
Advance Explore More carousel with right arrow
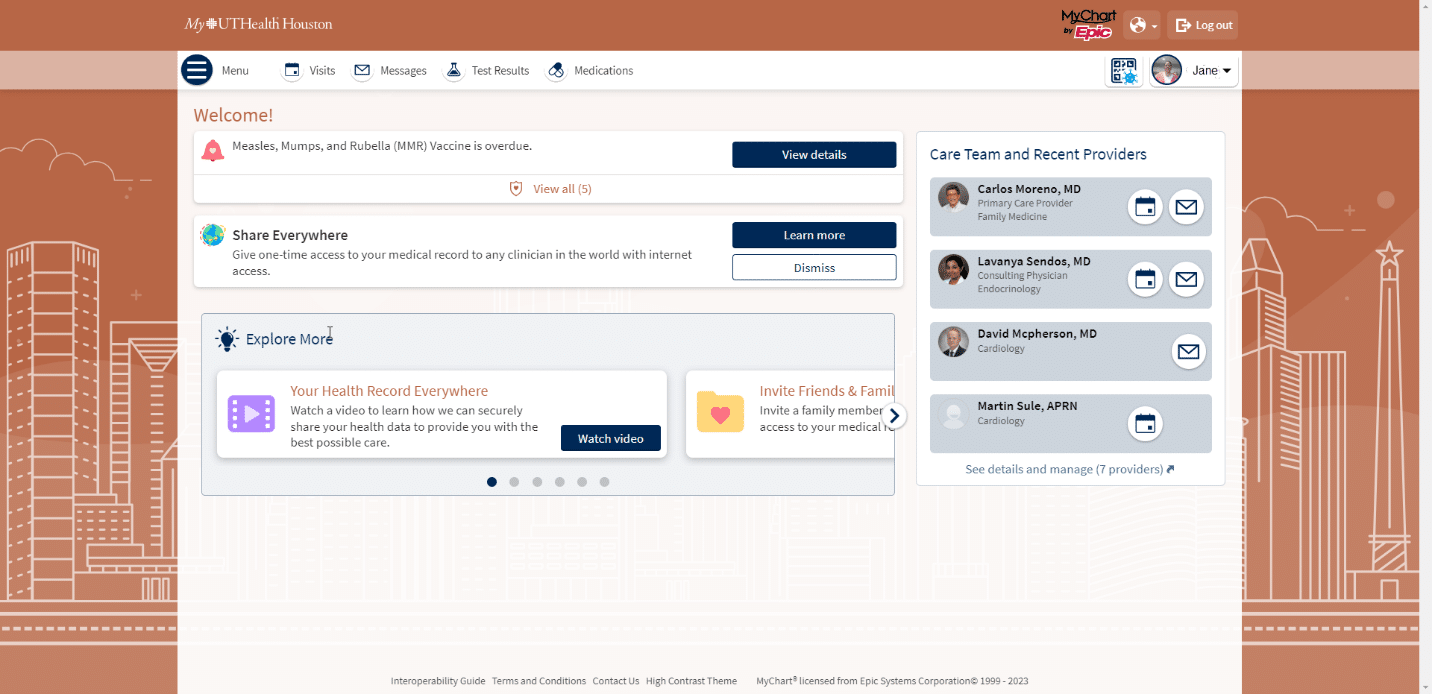tap(895, 416)
